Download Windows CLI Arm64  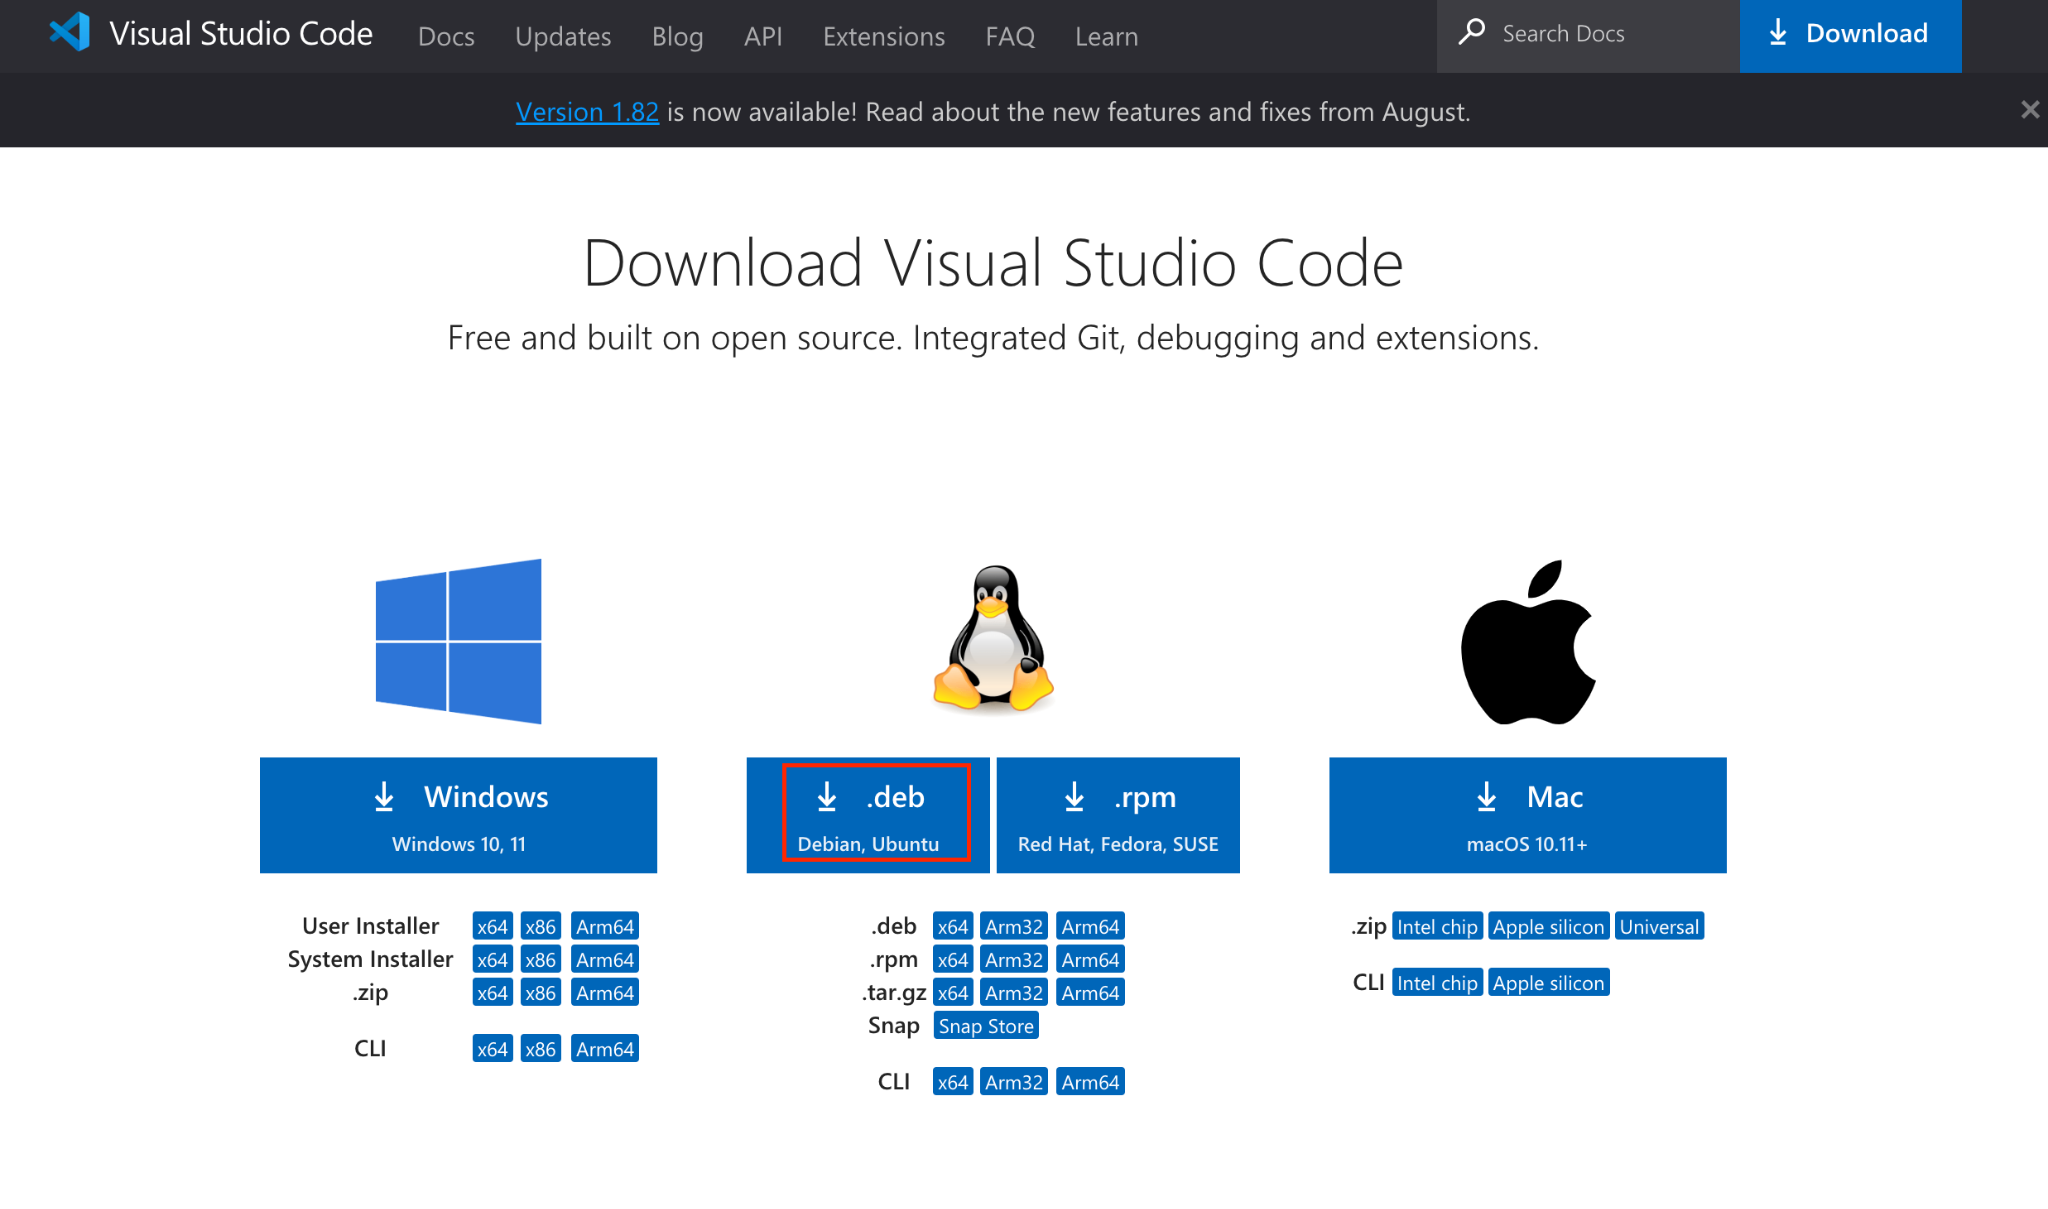605,1048
